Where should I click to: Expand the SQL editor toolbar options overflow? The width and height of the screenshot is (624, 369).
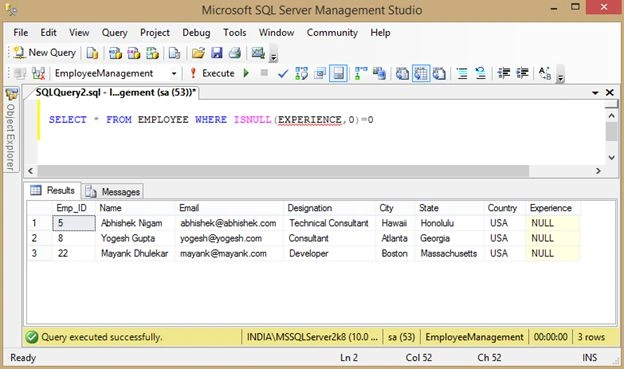560,77
